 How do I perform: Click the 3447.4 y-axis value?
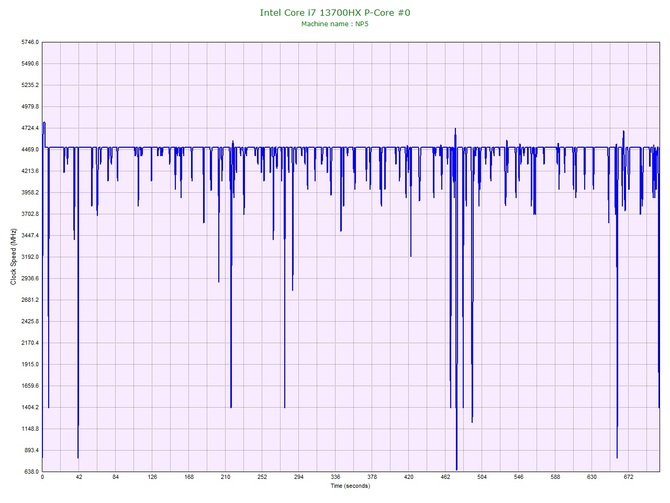pyautogui.click(x=30, y=235)
